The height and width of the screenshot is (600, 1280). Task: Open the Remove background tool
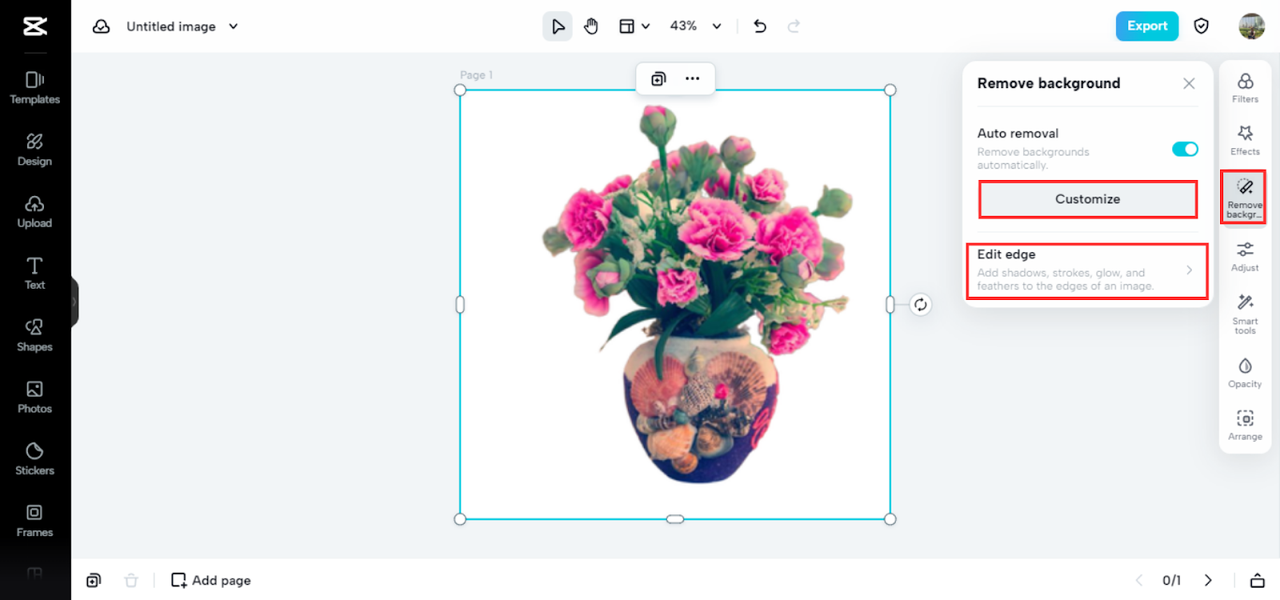tap(1245, 197)
